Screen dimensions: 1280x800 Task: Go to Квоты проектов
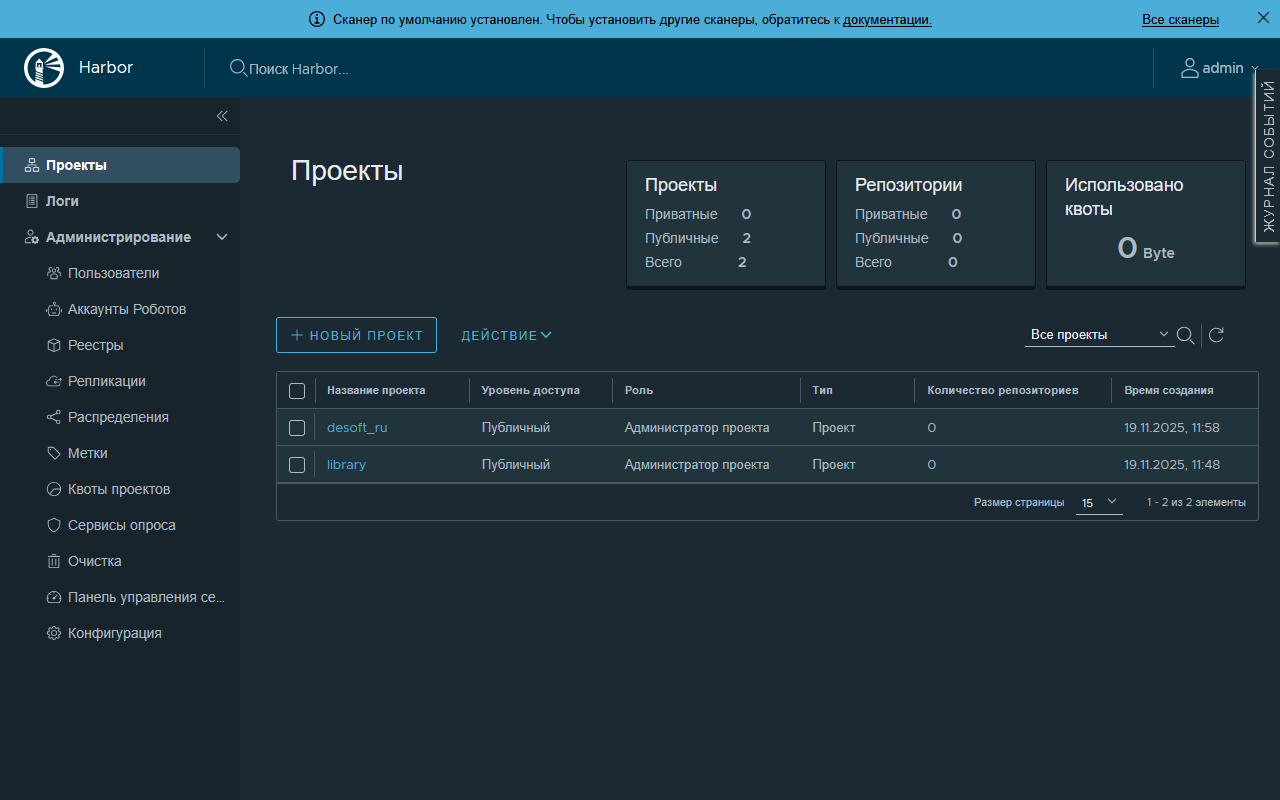click(x=119, y=489)
